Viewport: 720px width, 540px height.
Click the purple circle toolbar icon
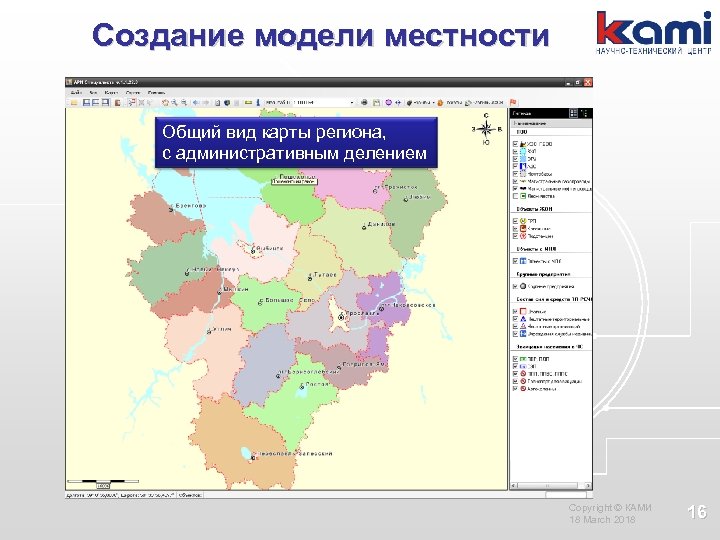(x=389, y=102)
